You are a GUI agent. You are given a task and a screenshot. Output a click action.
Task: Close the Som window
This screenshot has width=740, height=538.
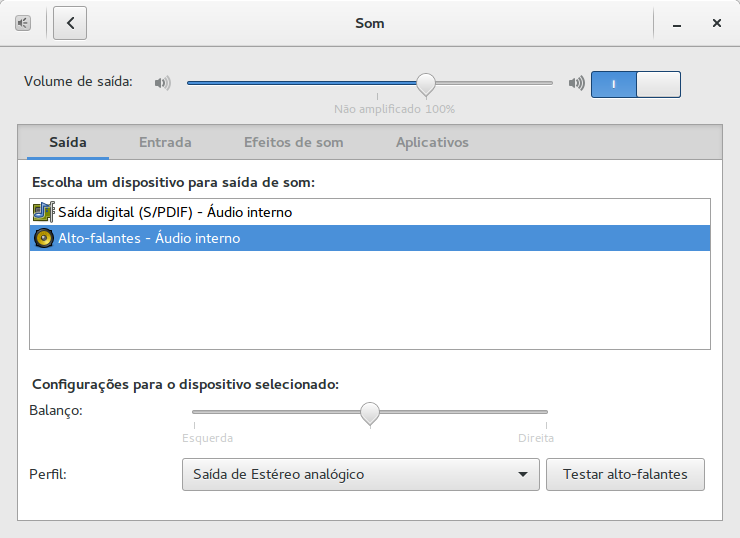coord(716,23)
